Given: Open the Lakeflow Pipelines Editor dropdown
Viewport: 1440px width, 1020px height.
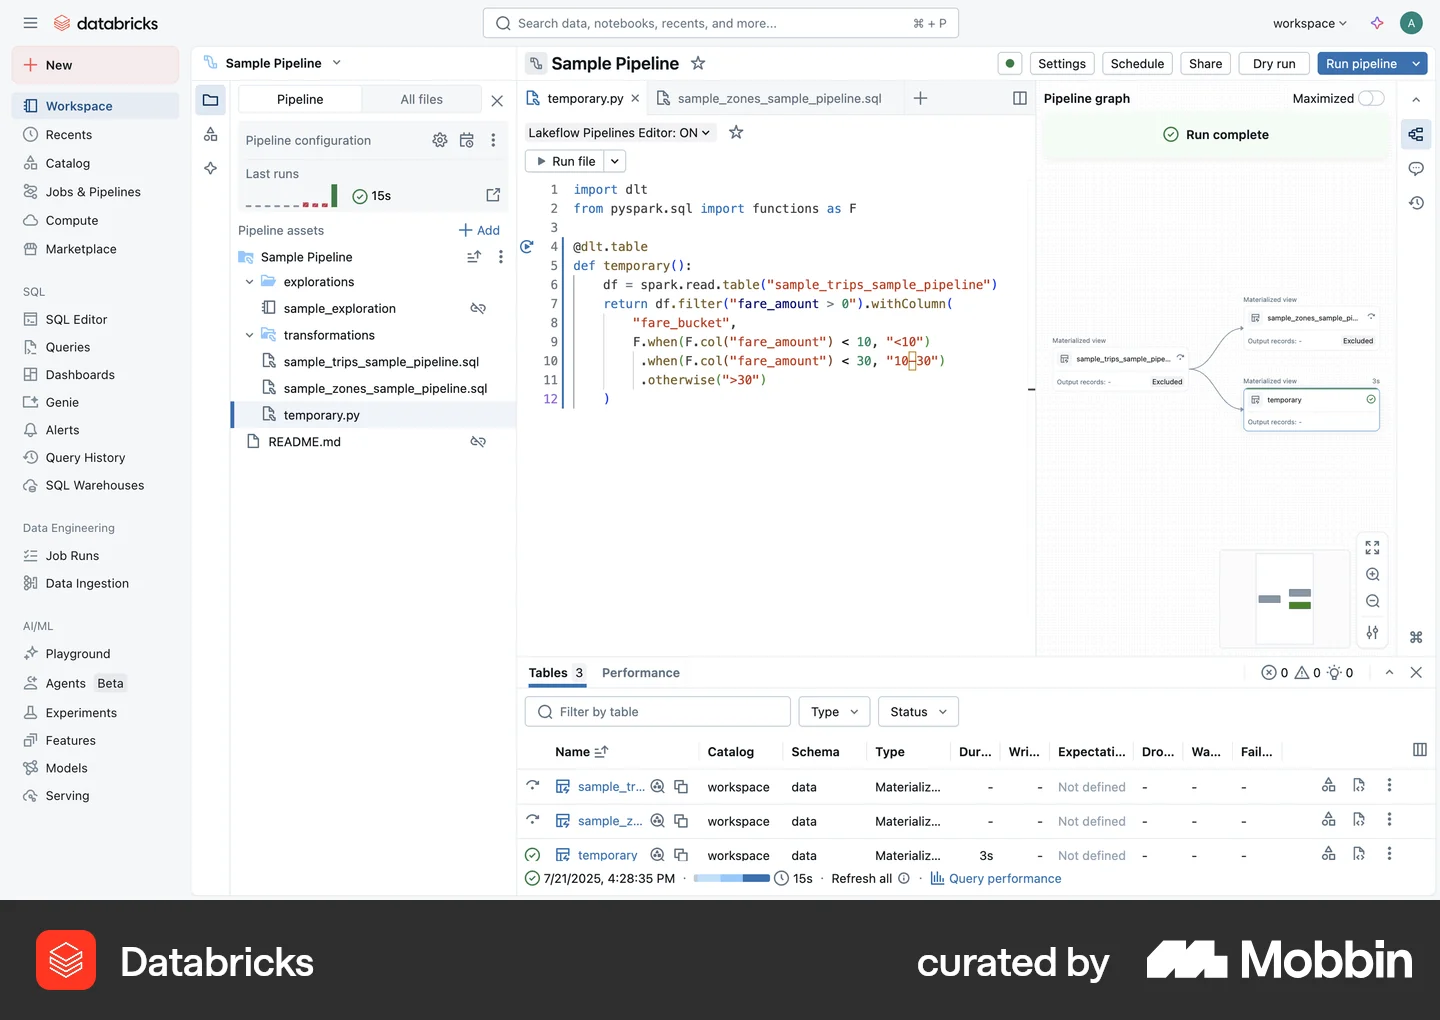Looking at the screenshot, I should (x=619, y=133).
